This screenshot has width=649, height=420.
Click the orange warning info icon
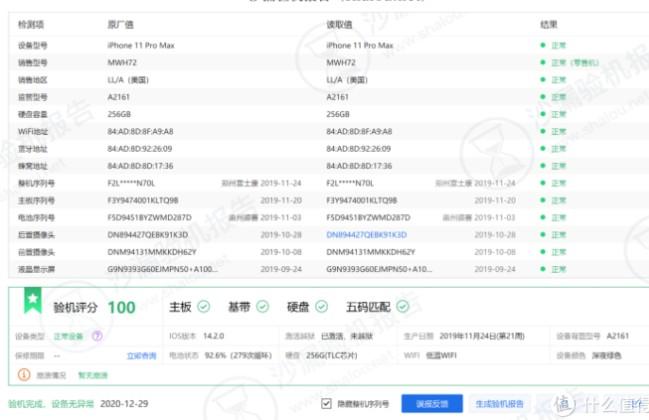(24, 375)
